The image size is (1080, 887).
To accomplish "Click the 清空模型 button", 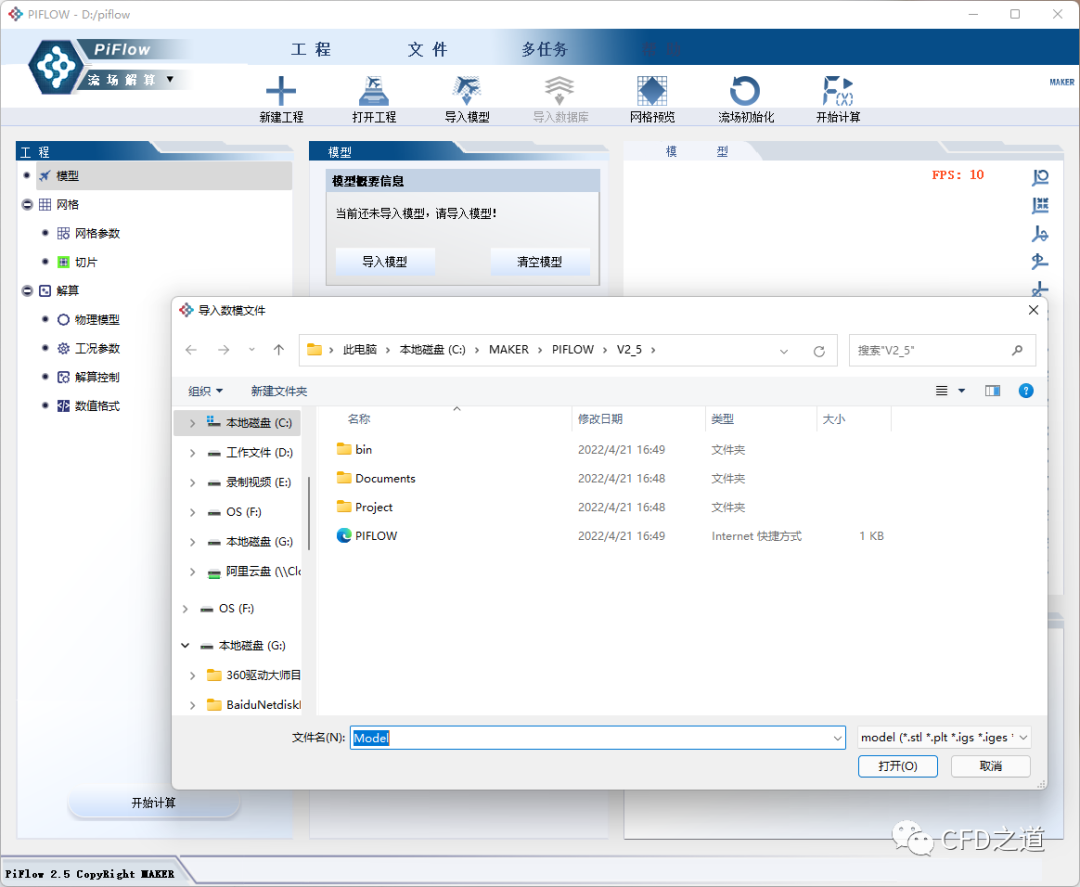I will [539, 262].
